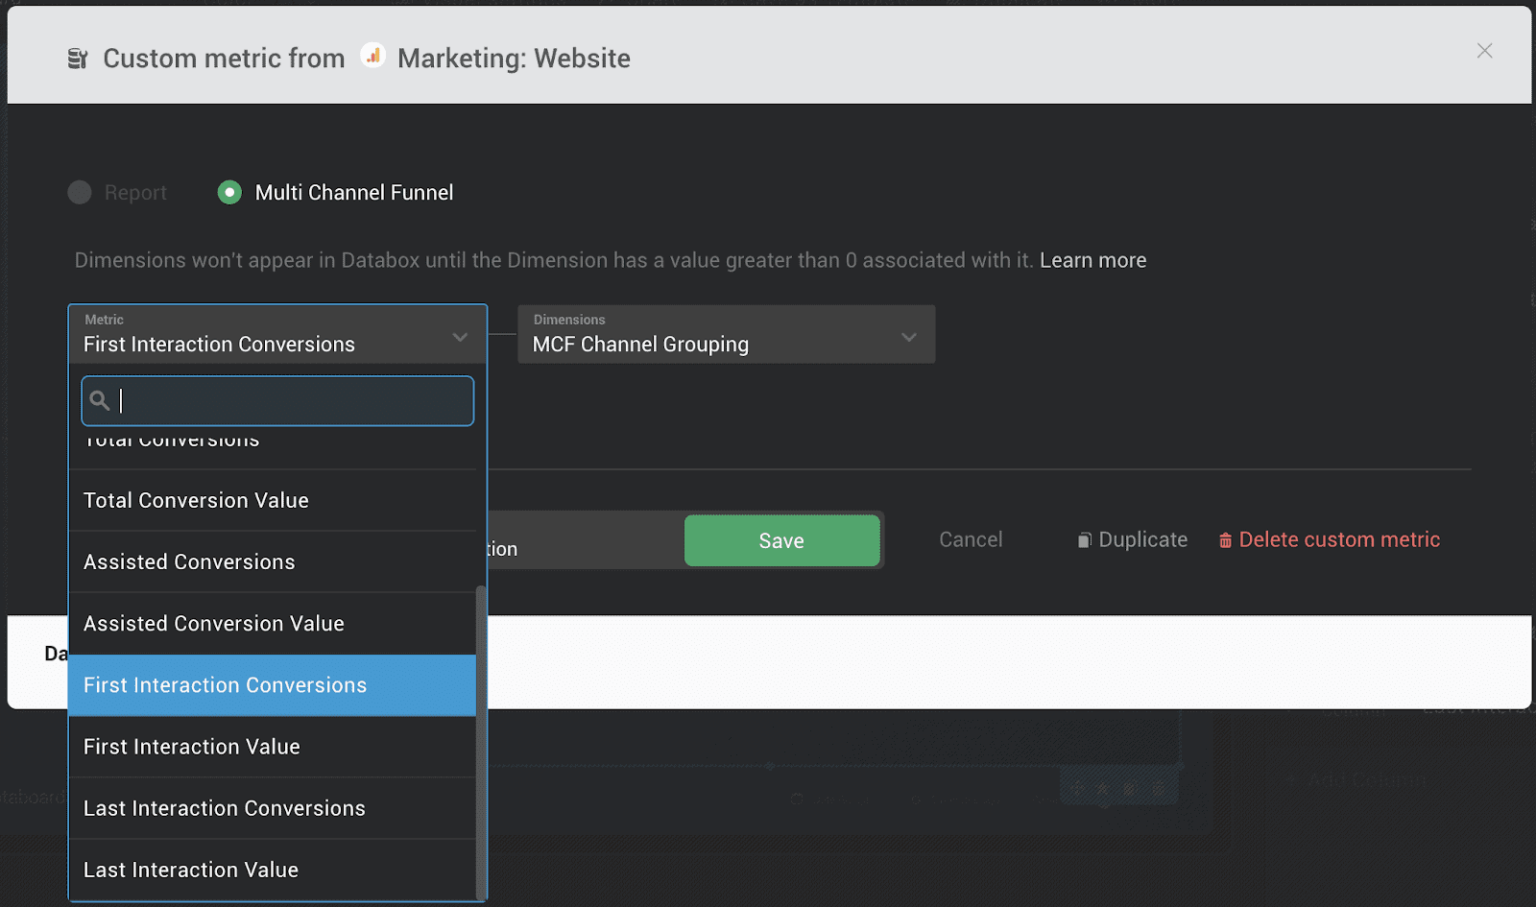Select the Report radio button
1536x907 pixels.
point(80,192)
